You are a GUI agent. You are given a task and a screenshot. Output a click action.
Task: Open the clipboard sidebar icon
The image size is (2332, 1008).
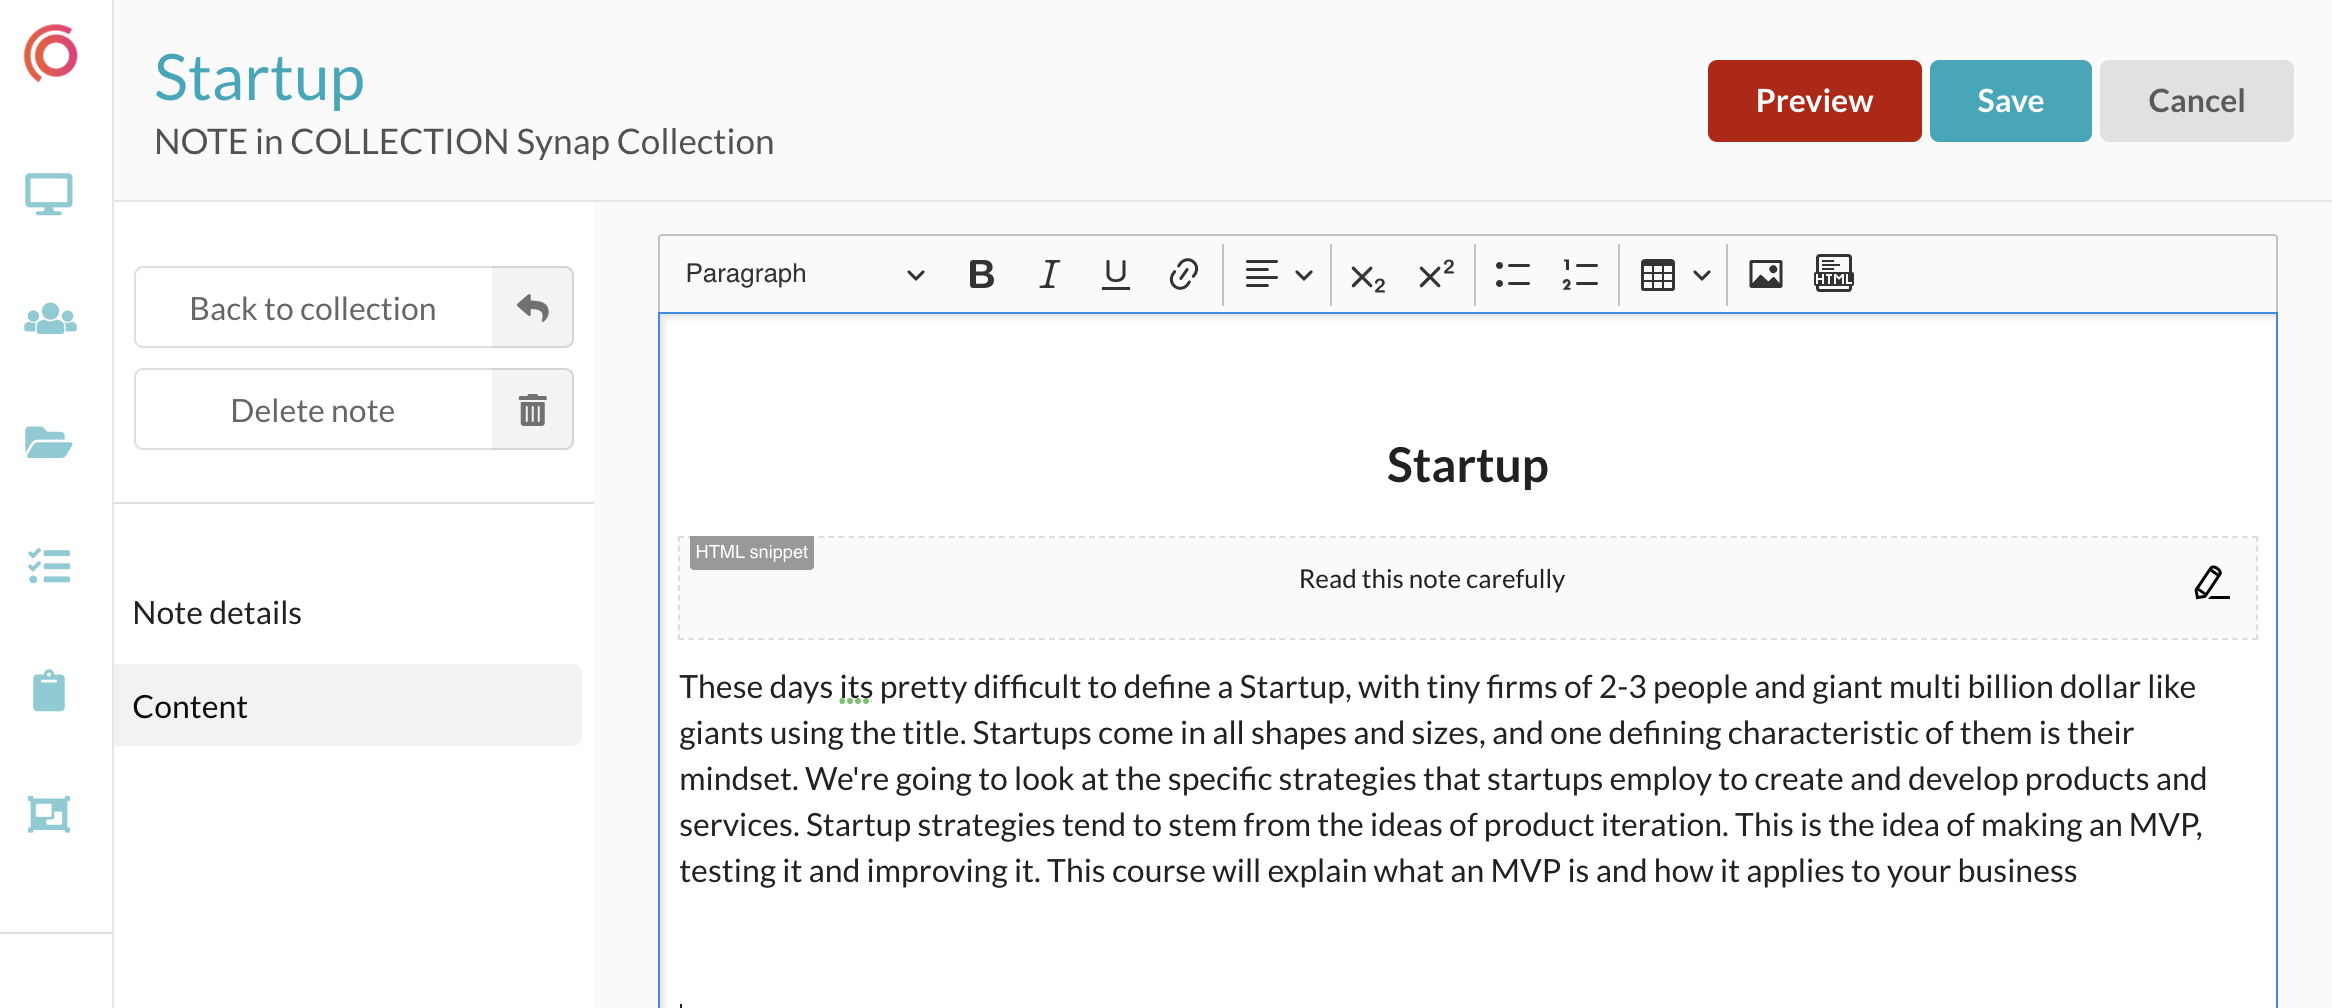click(49, 691)
